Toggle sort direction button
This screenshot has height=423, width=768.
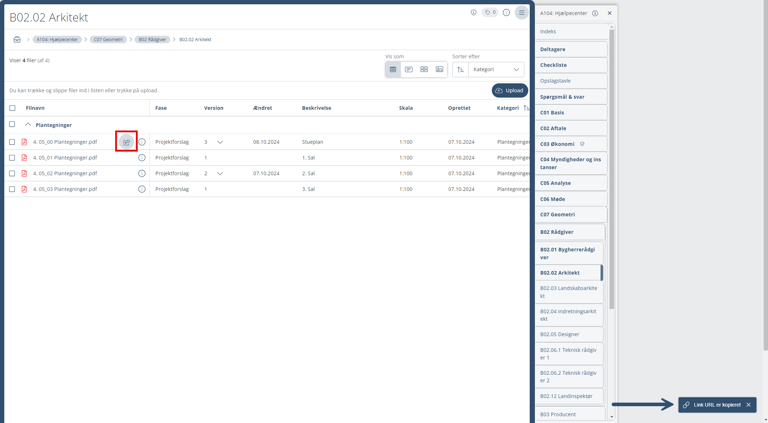(461, 70)
